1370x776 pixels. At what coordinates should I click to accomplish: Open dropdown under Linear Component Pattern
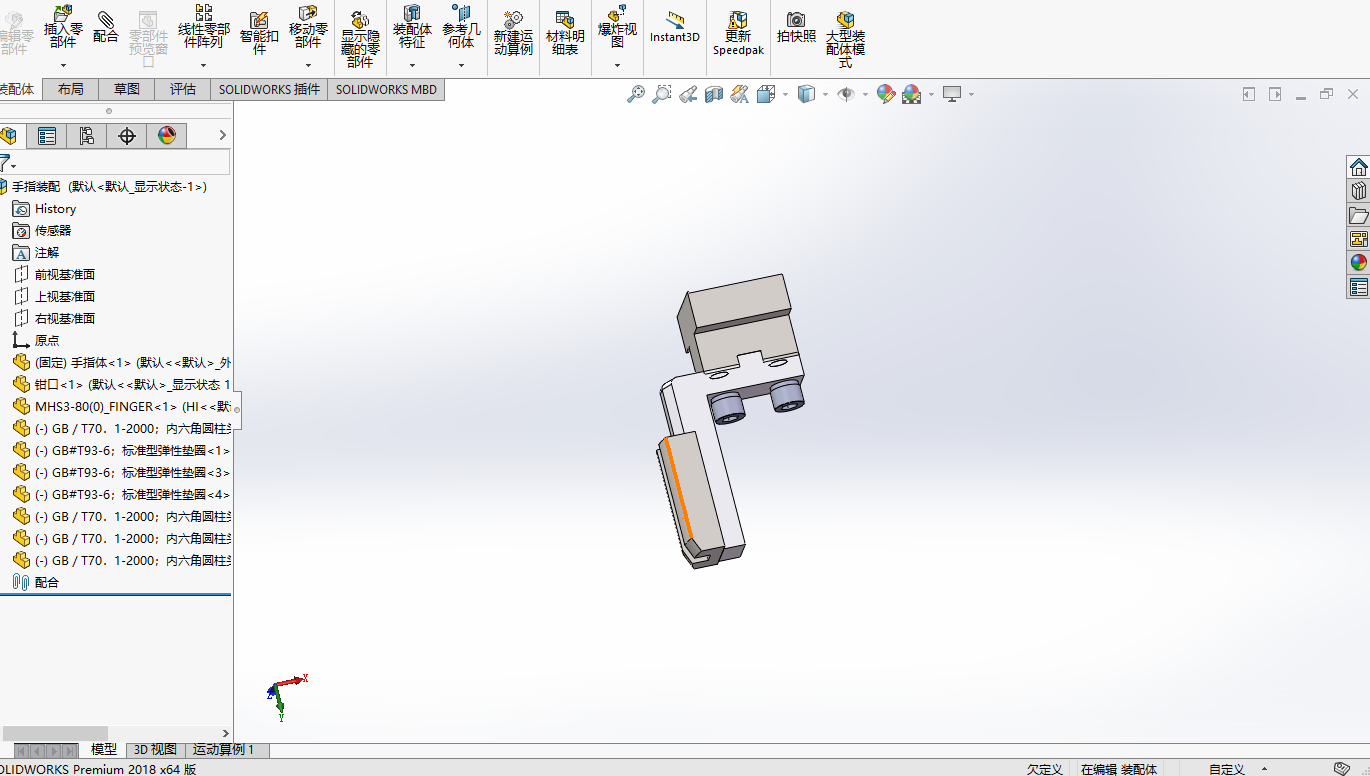(x=203, y=65)
